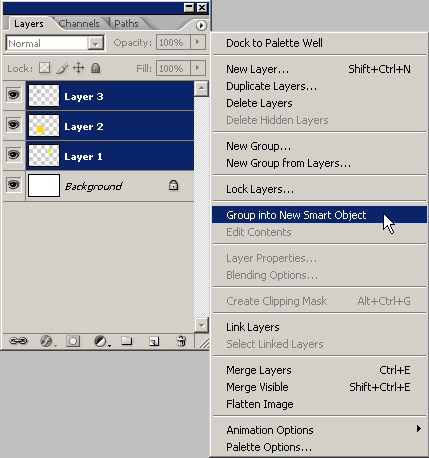Click the Layer 2 thumbnail
Screen dimensions: 429x458
point(44,126)
